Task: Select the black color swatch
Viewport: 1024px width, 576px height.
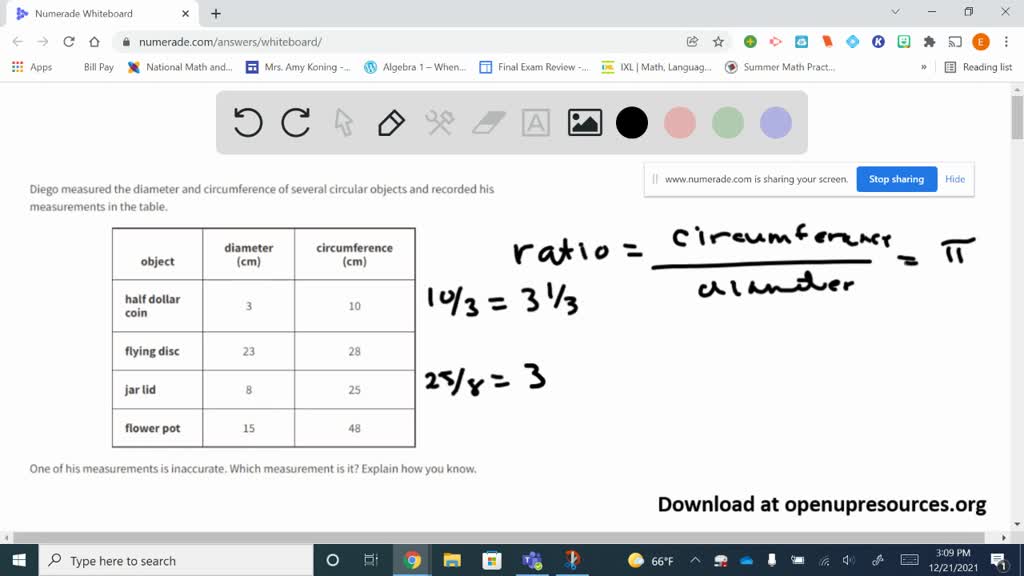Action: pos(632,122)
